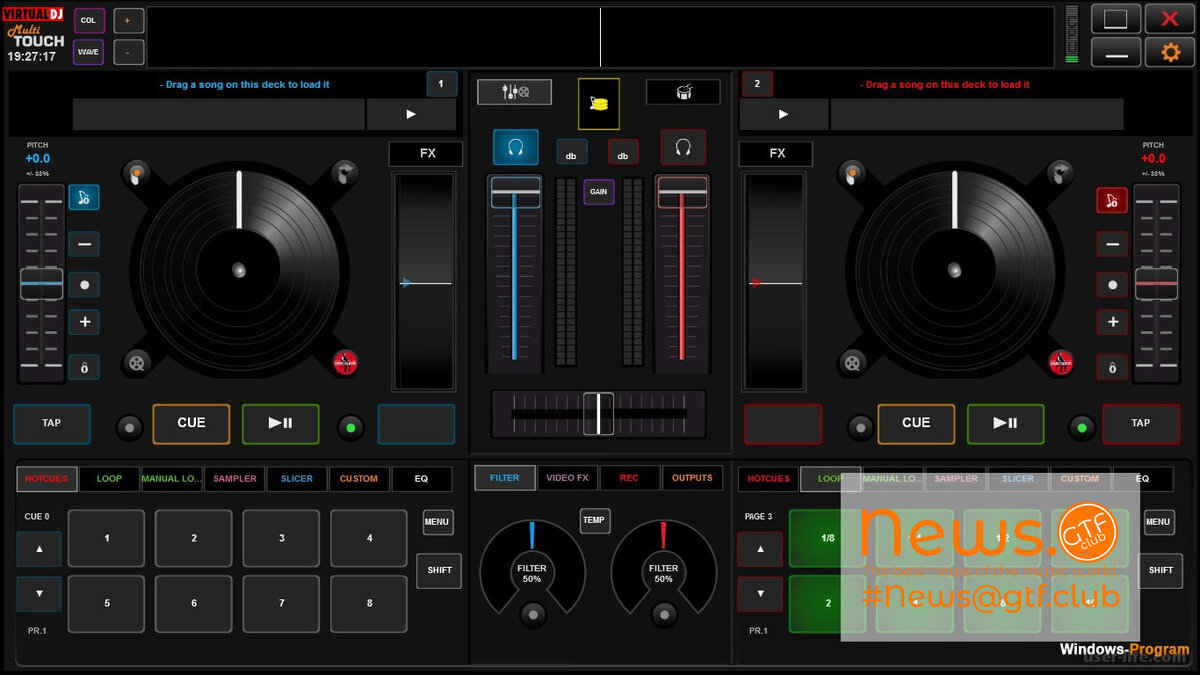Image resolution: width=1200 pixels, height=675 pixels.
Task: Click deck 2 film reel video icon
Action: click(853, 362)
